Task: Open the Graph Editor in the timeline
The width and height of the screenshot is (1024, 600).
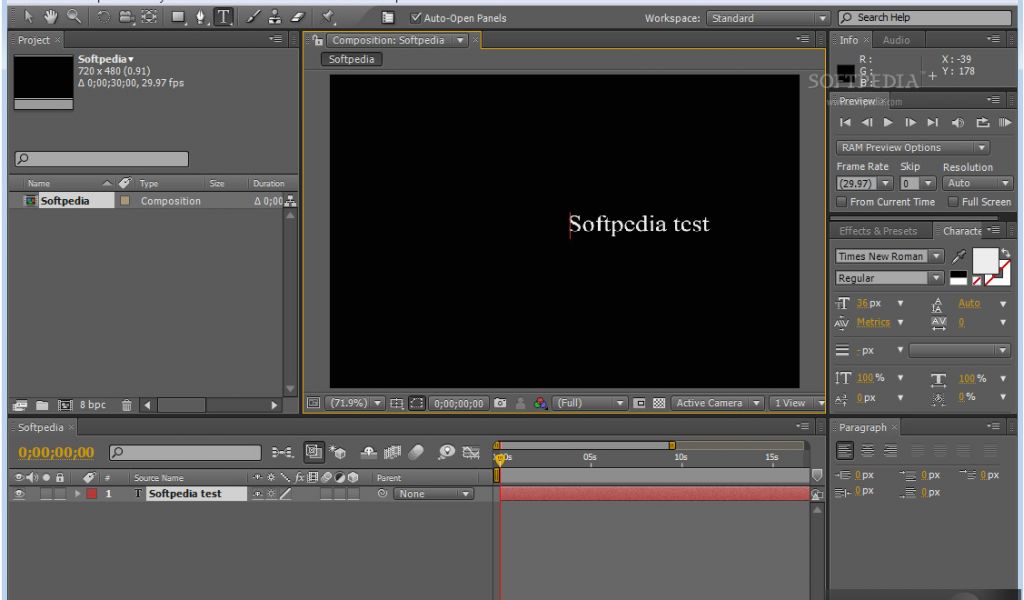Action: coord(471,452)
